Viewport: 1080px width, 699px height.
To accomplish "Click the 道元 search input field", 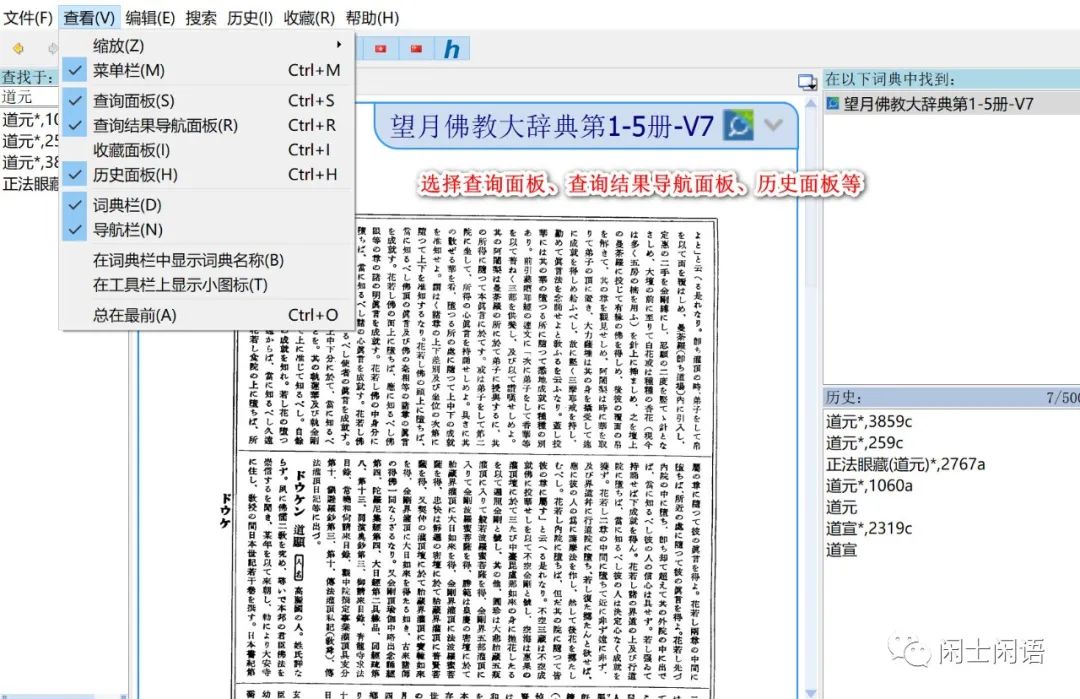I will point(30,97).
